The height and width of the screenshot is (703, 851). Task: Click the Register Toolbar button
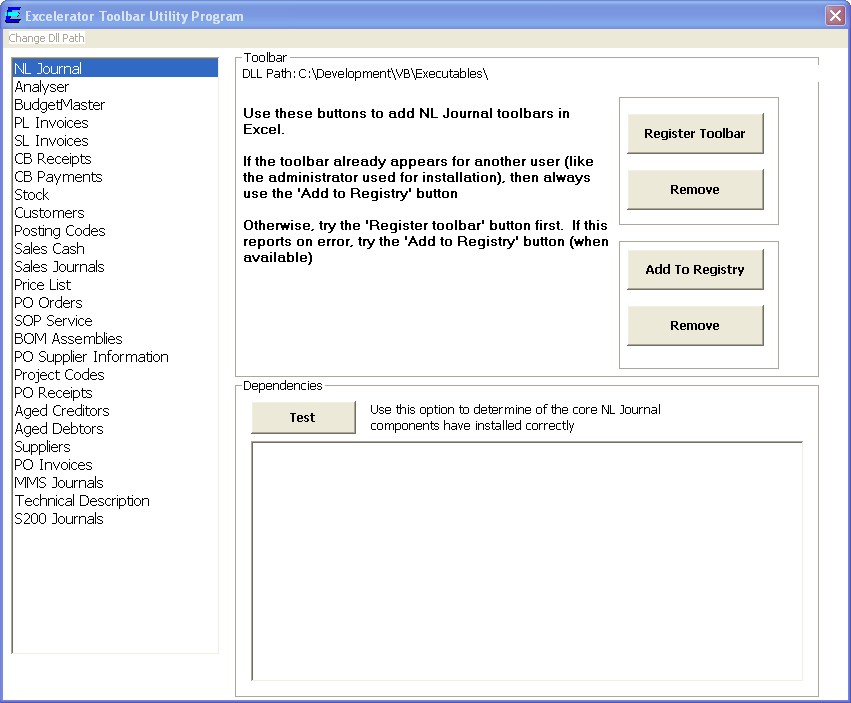coord(695,134)
